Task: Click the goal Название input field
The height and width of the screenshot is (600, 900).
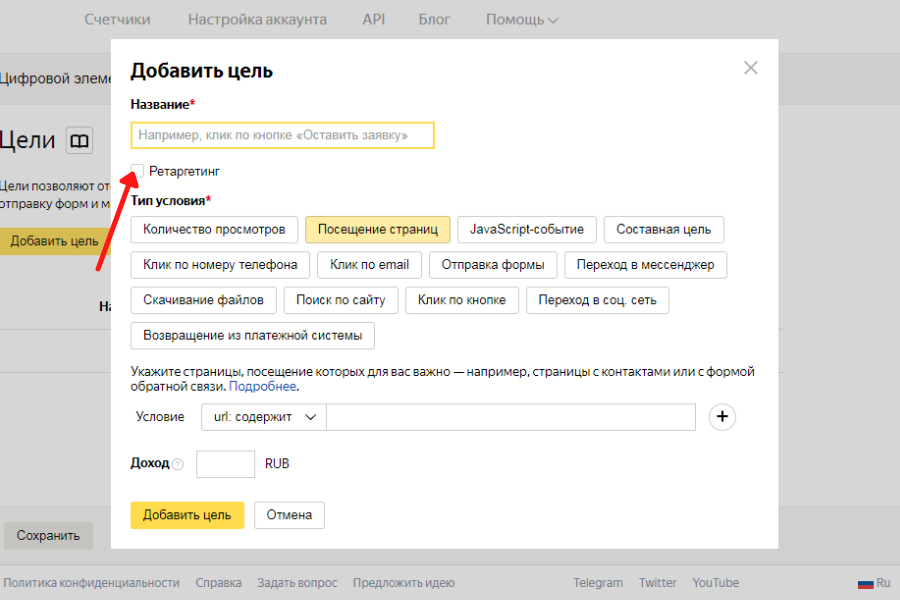Action: pos(282,135)
